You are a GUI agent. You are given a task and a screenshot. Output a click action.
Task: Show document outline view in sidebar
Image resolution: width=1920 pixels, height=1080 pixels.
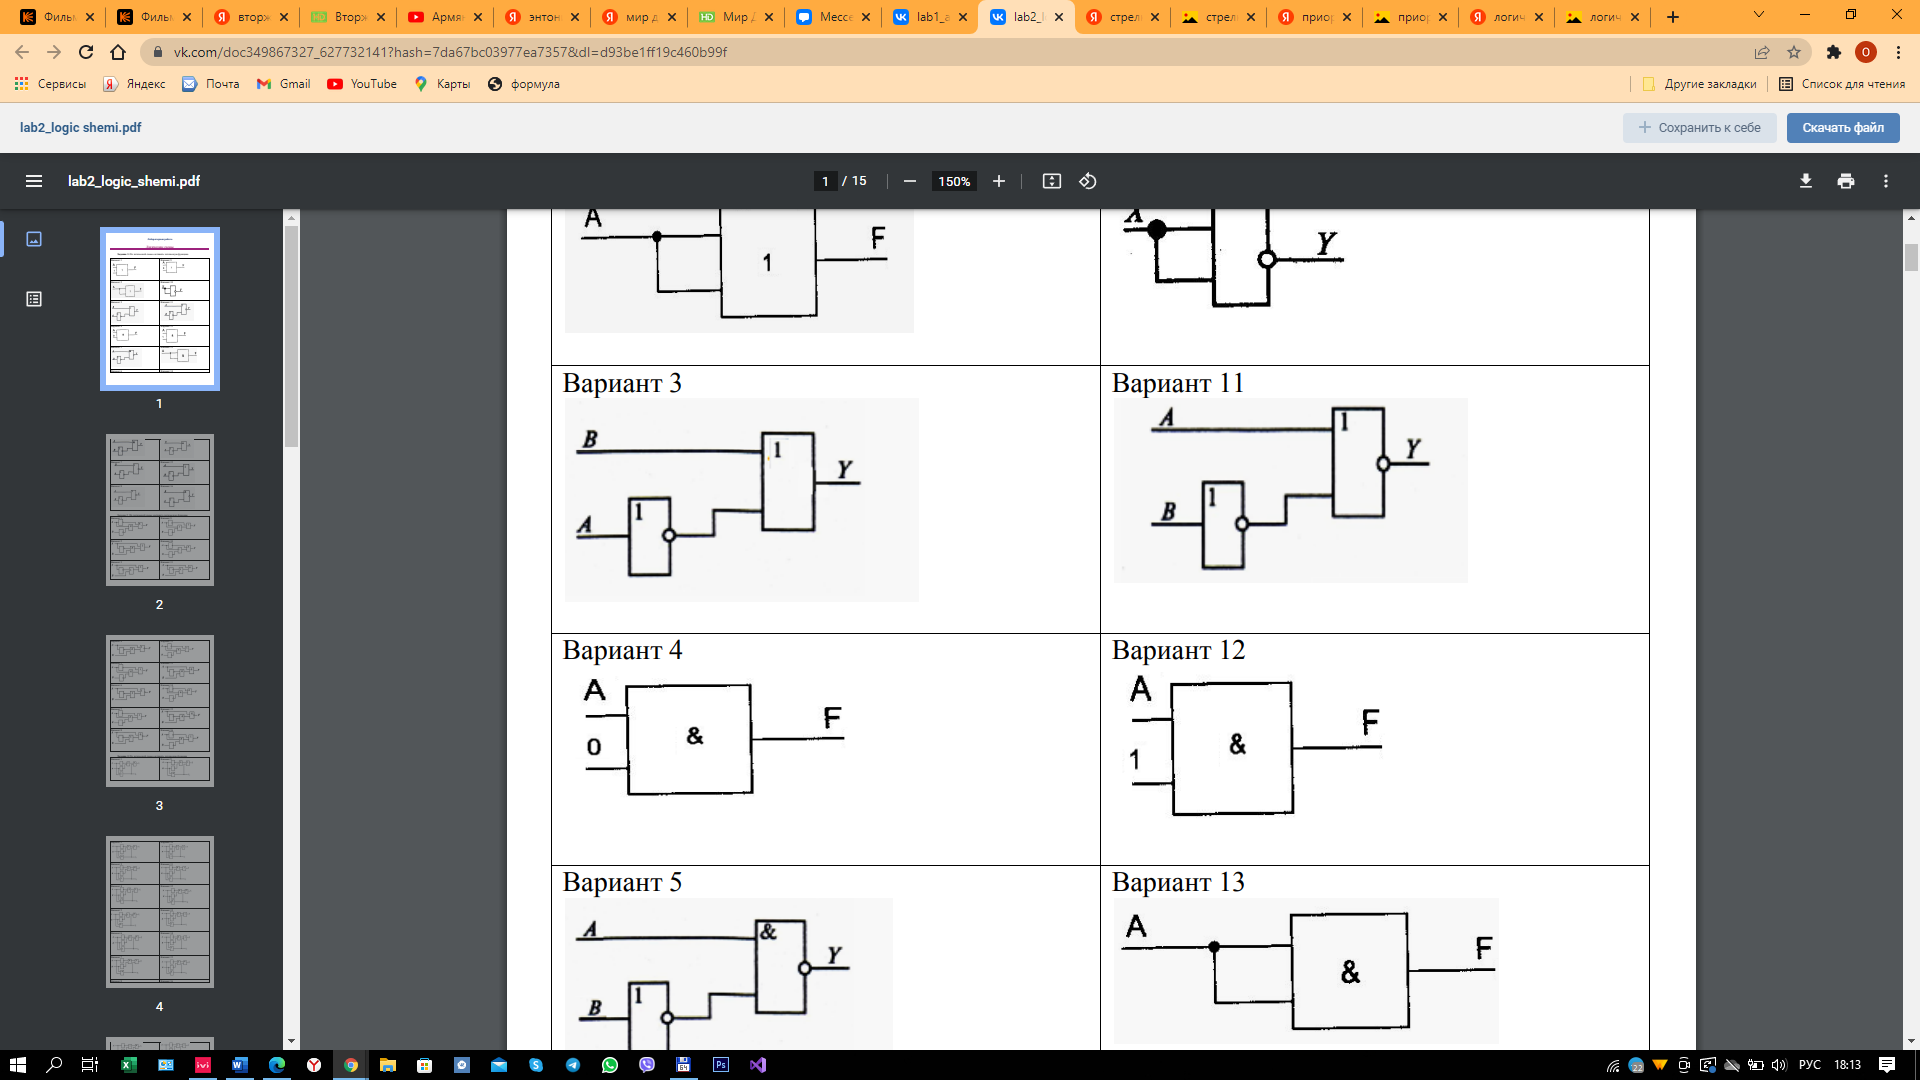coord(34,299)
